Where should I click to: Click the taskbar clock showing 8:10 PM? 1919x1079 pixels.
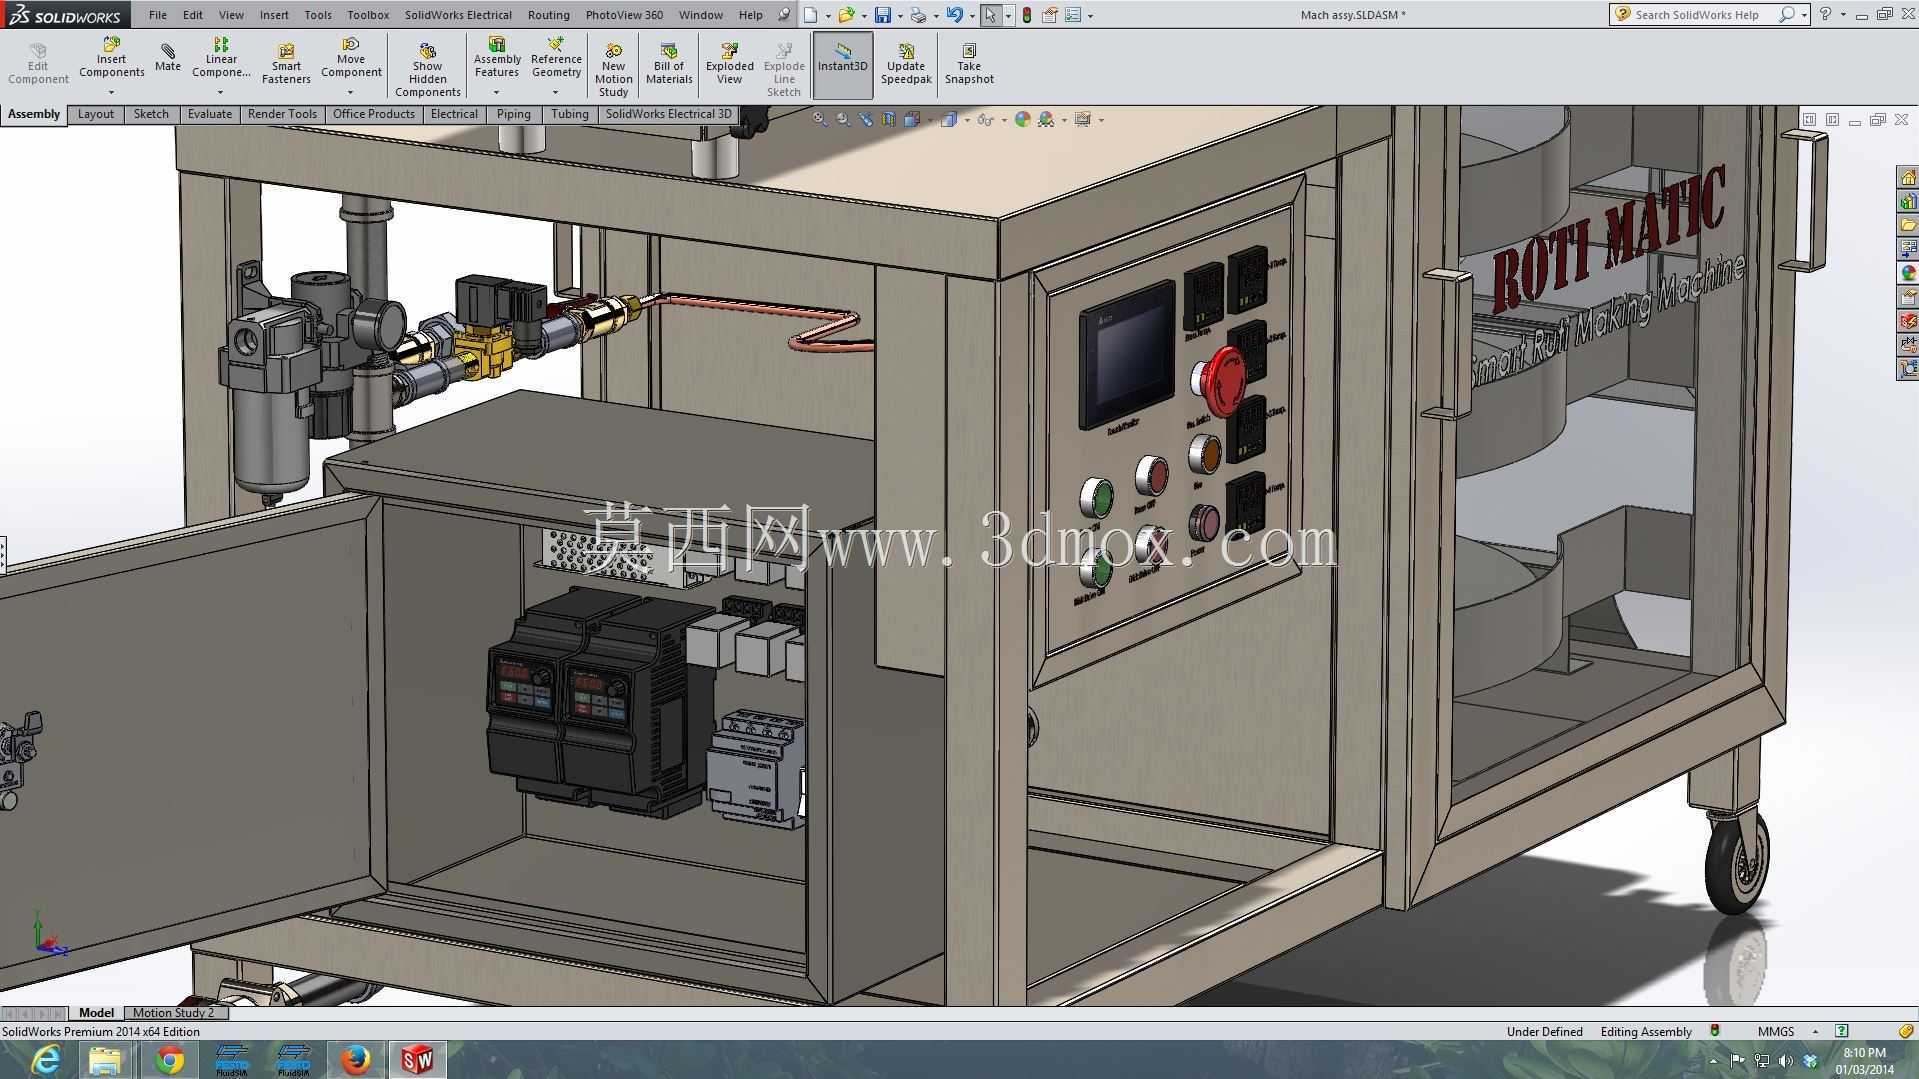tap(1864, 1060)
